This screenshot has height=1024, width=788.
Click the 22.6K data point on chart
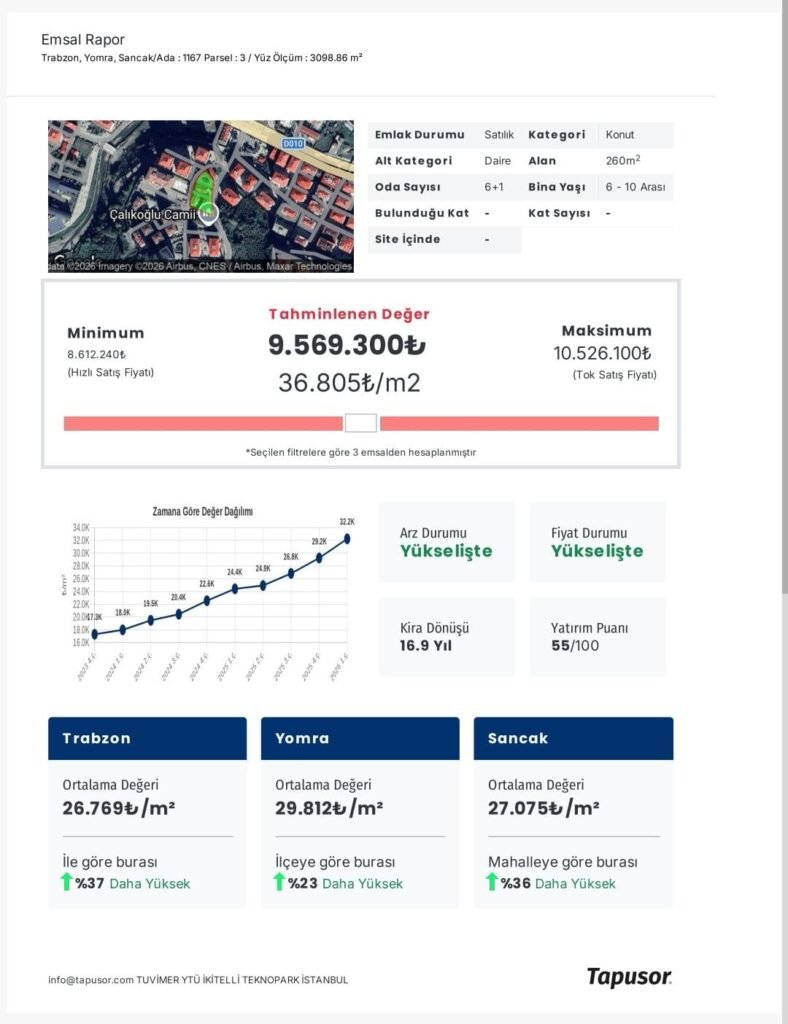(x=207, y=600)
